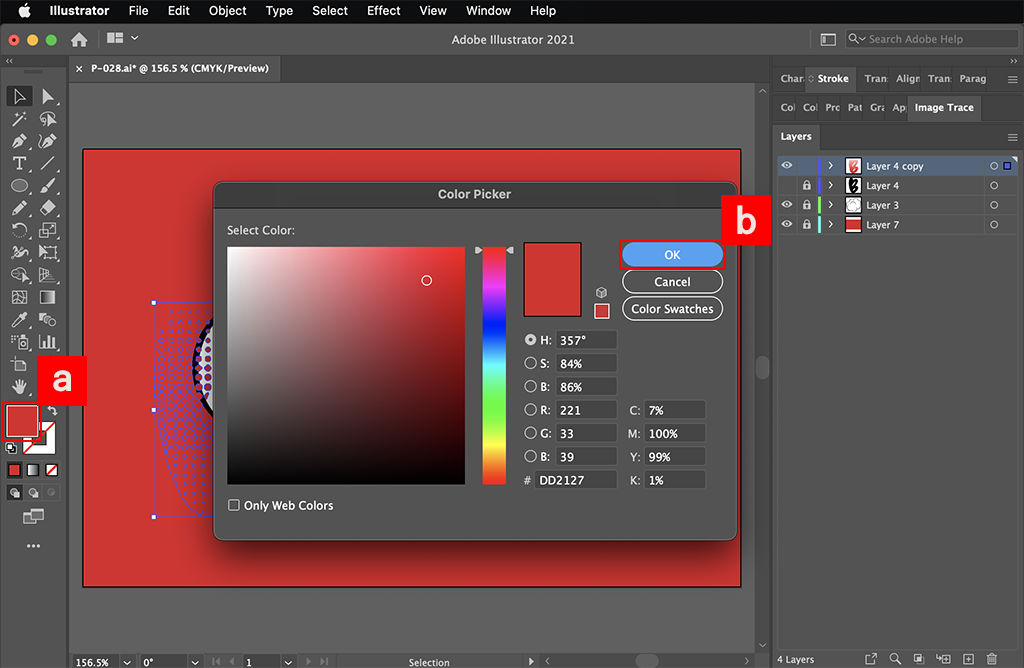Select the Direct Selection tool

[48, 97]
